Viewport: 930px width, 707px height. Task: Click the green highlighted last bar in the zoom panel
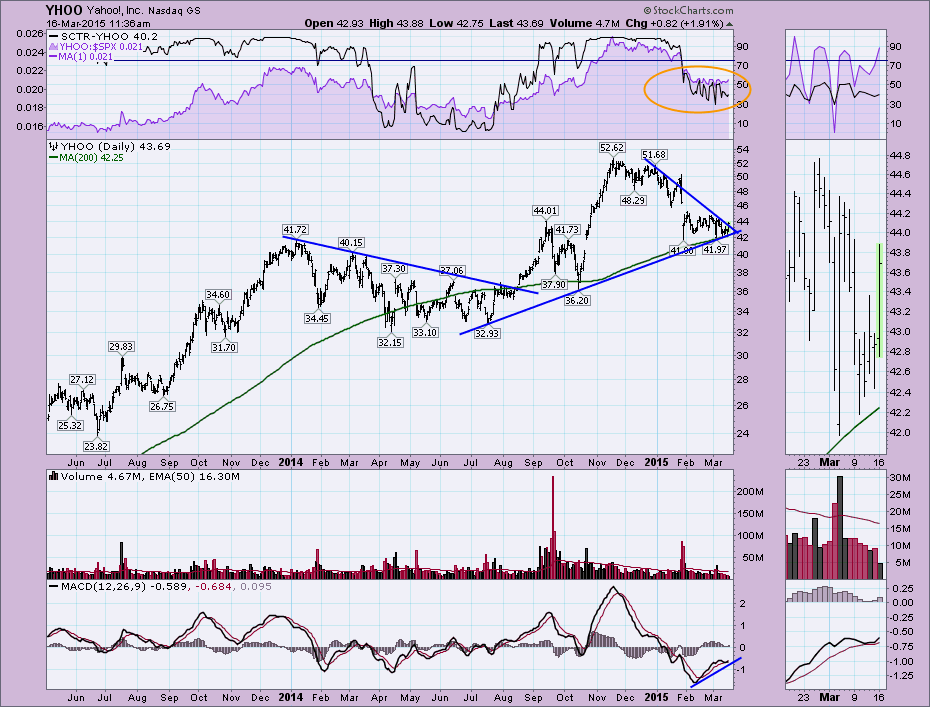[880, 300]
